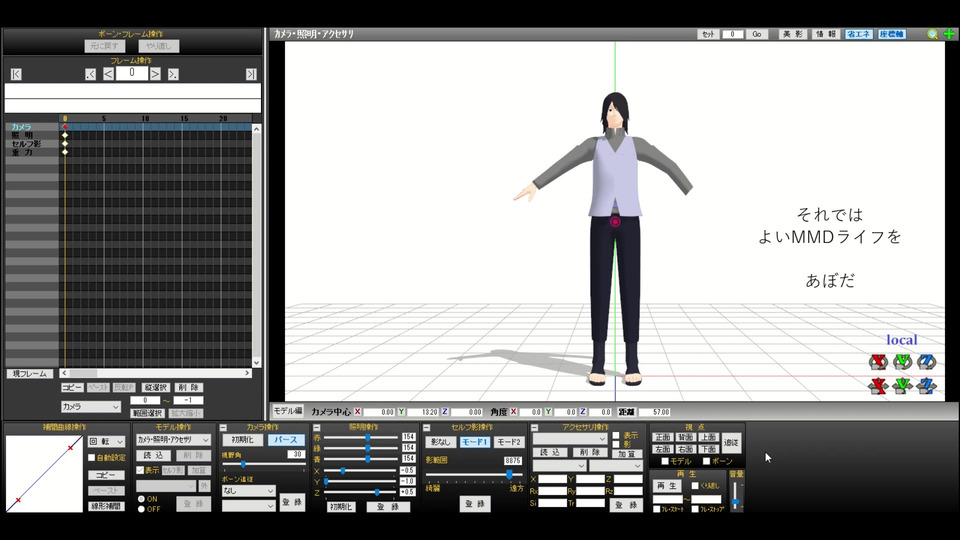Select the OFF radio button
This screenshot has height=540, width=960.
click(141, 509)
